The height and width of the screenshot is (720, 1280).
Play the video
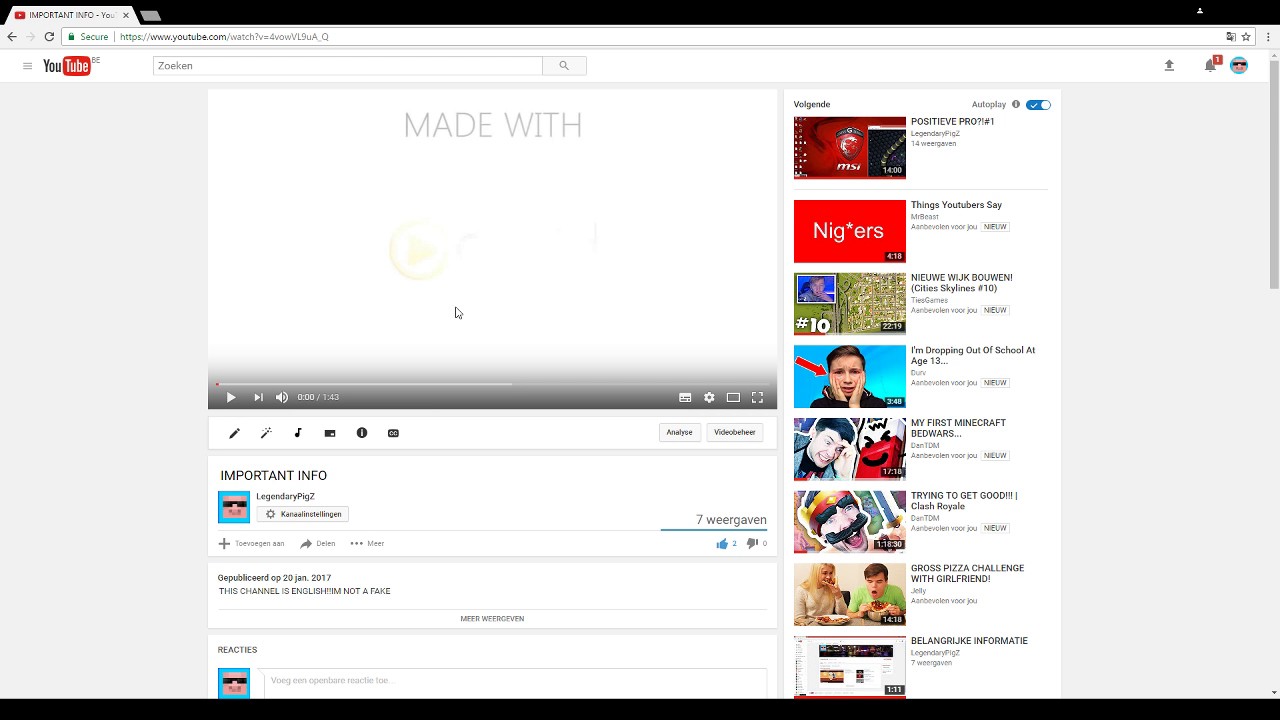tap(231, 397)
